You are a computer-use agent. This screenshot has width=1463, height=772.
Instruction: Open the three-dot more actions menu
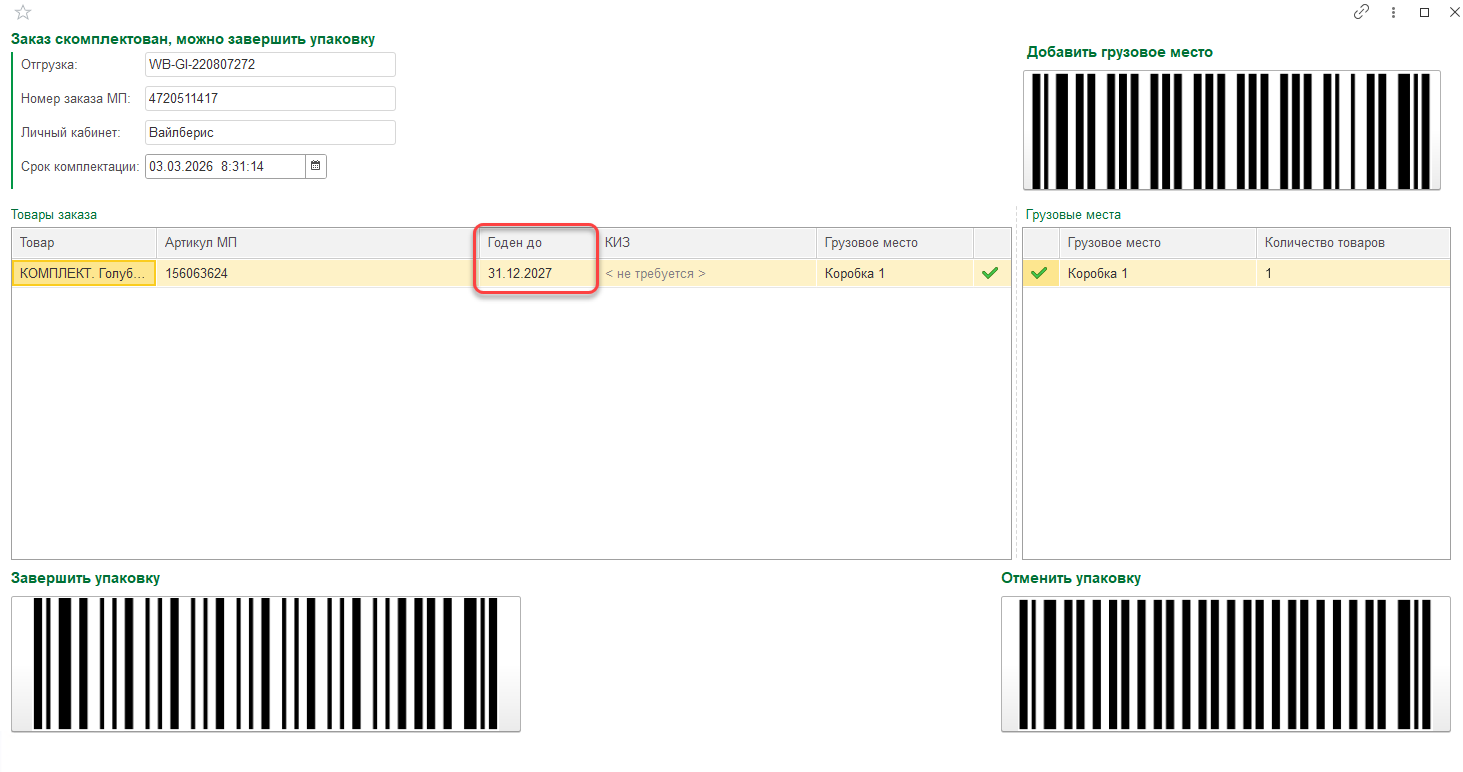[1393, 13]
